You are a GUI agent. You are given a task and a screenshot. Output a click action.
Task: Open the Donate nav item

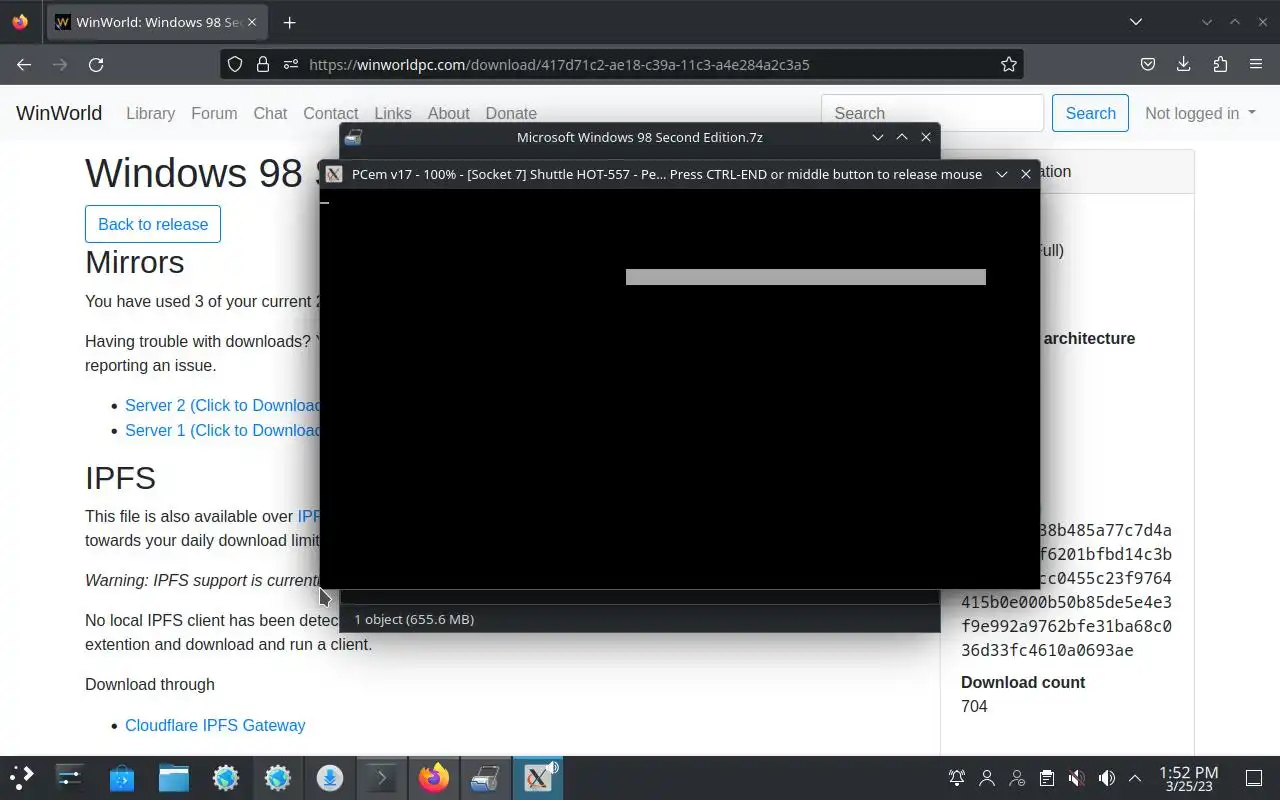click(511, 113)
